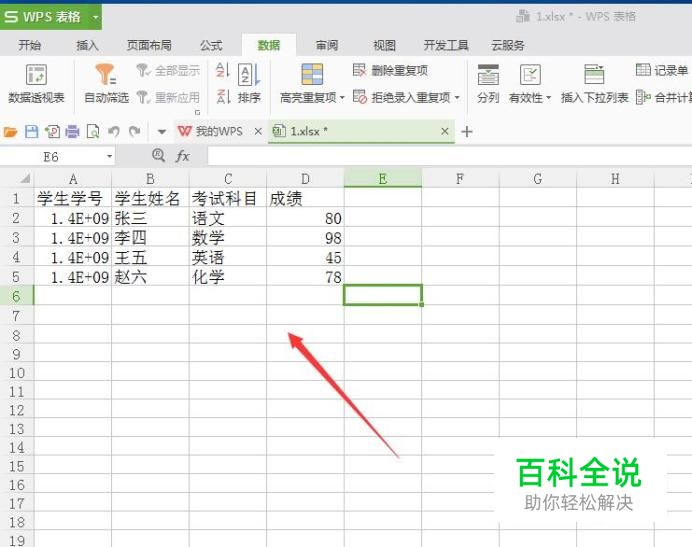This screenshot has height=547, width=692.
Task: Switch to the 视图 (View) tab
Action: tap(384, 45)
